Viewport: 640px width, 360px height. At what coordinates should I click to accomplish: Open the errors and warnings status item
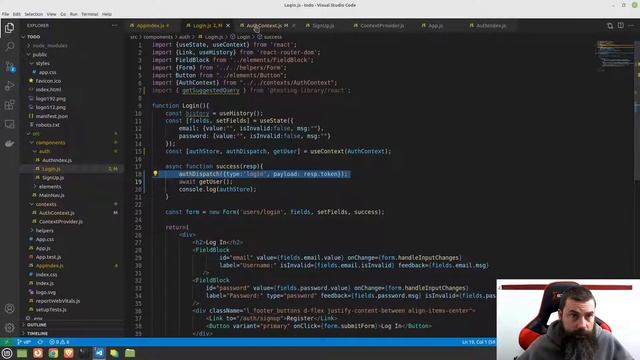click(x=59, y=342)
